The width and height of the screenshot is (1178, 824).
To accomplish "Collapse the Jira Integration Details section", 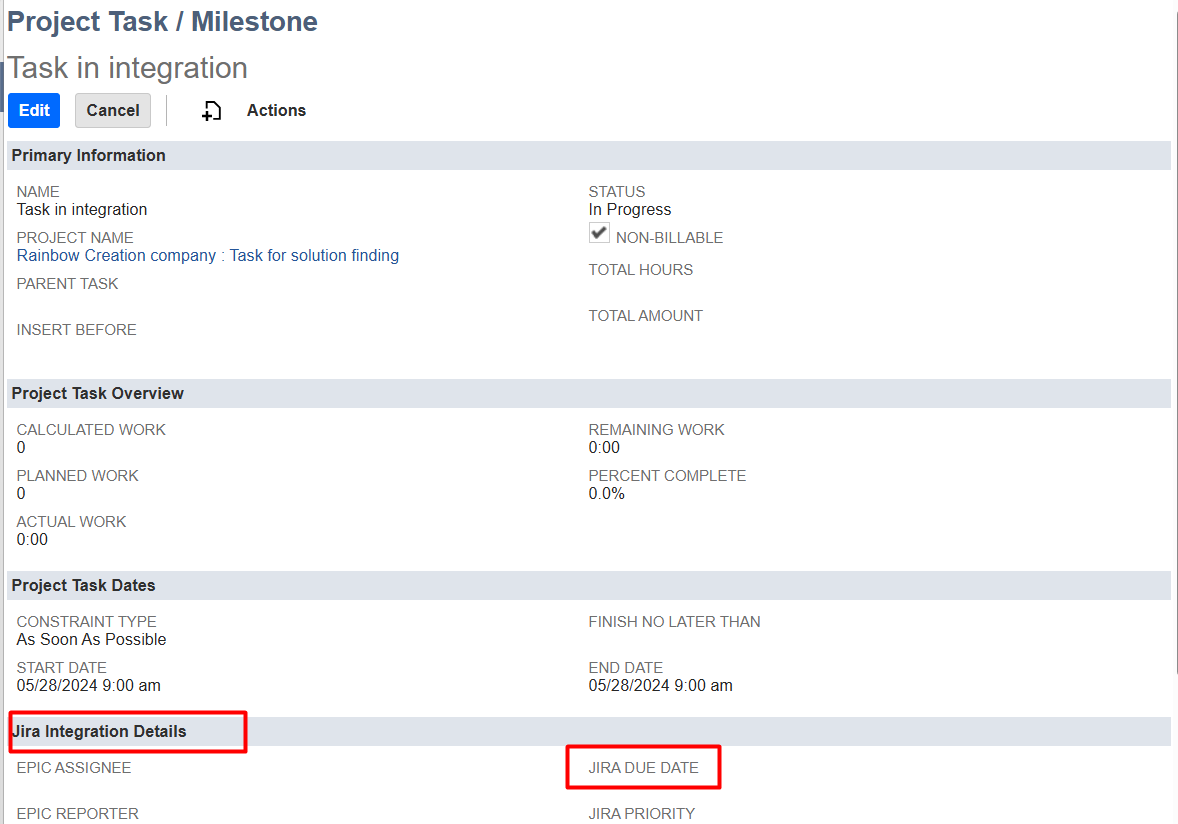I will tap(99, 732).
